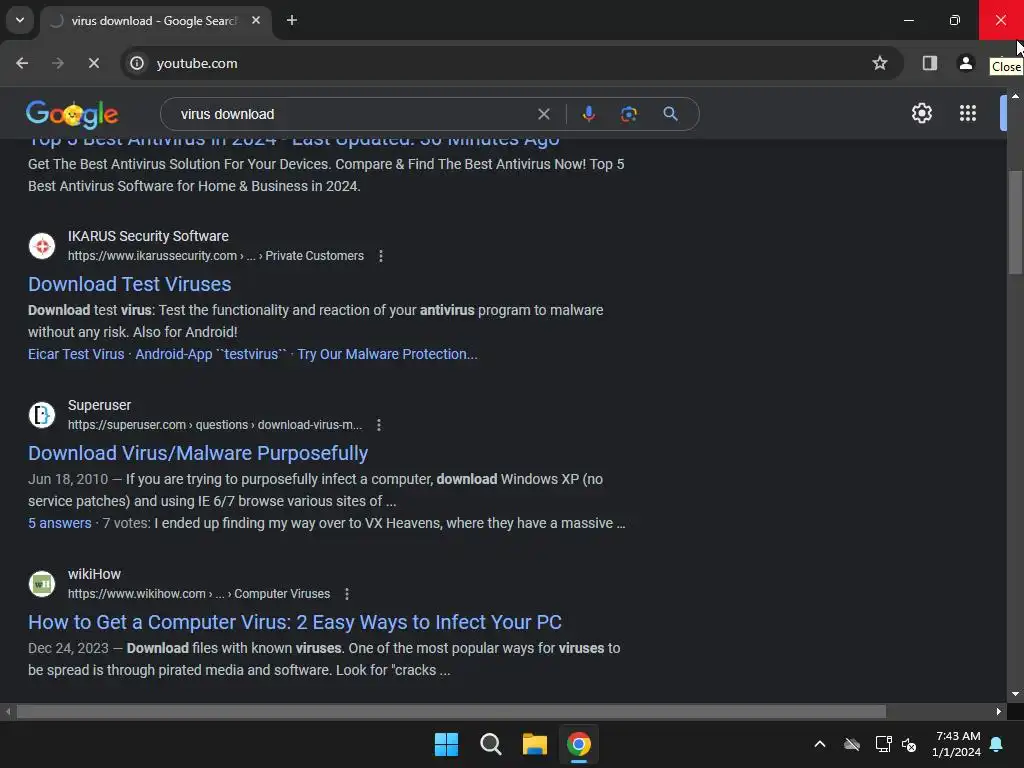This screenshot has height=768, width=1024.
Task: Show hidden system tray icons
Action: click(820, 744)
